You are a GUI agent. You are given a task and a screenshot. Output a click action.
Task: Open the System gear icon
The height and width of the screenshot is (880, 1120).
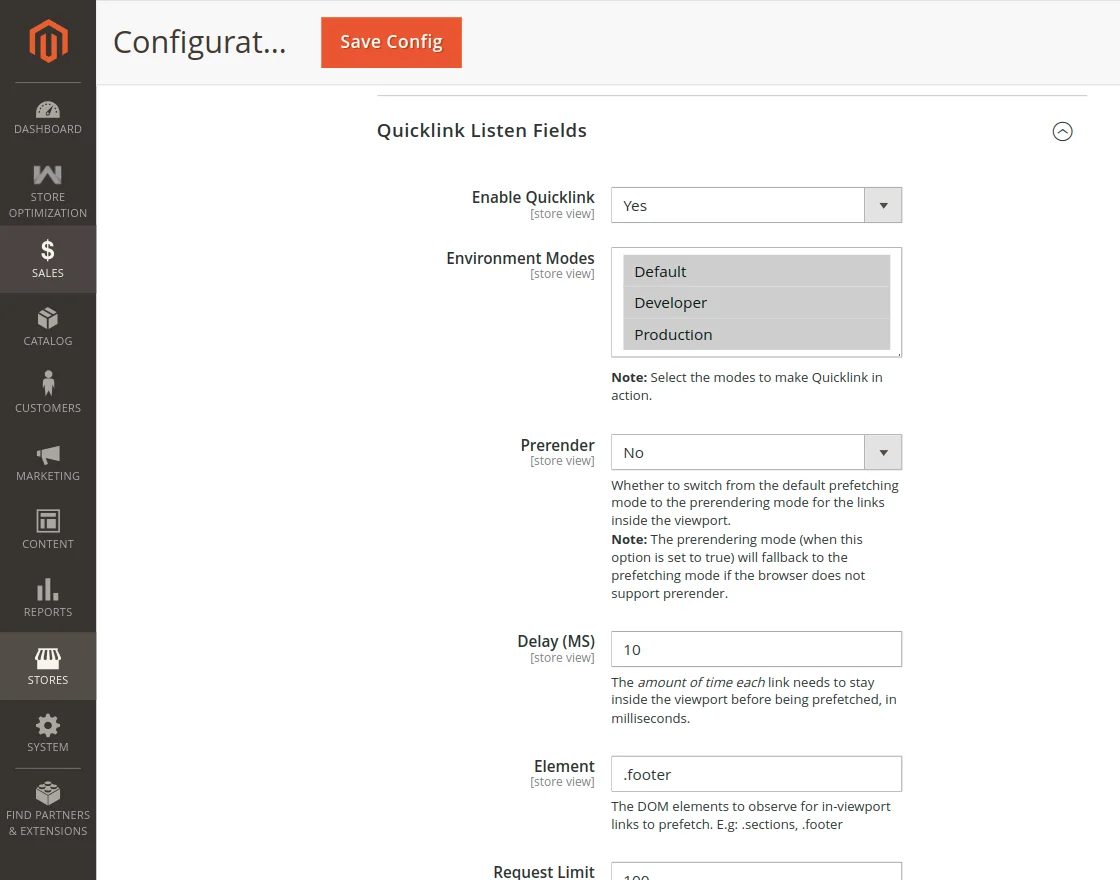click(x=48, y=726)
